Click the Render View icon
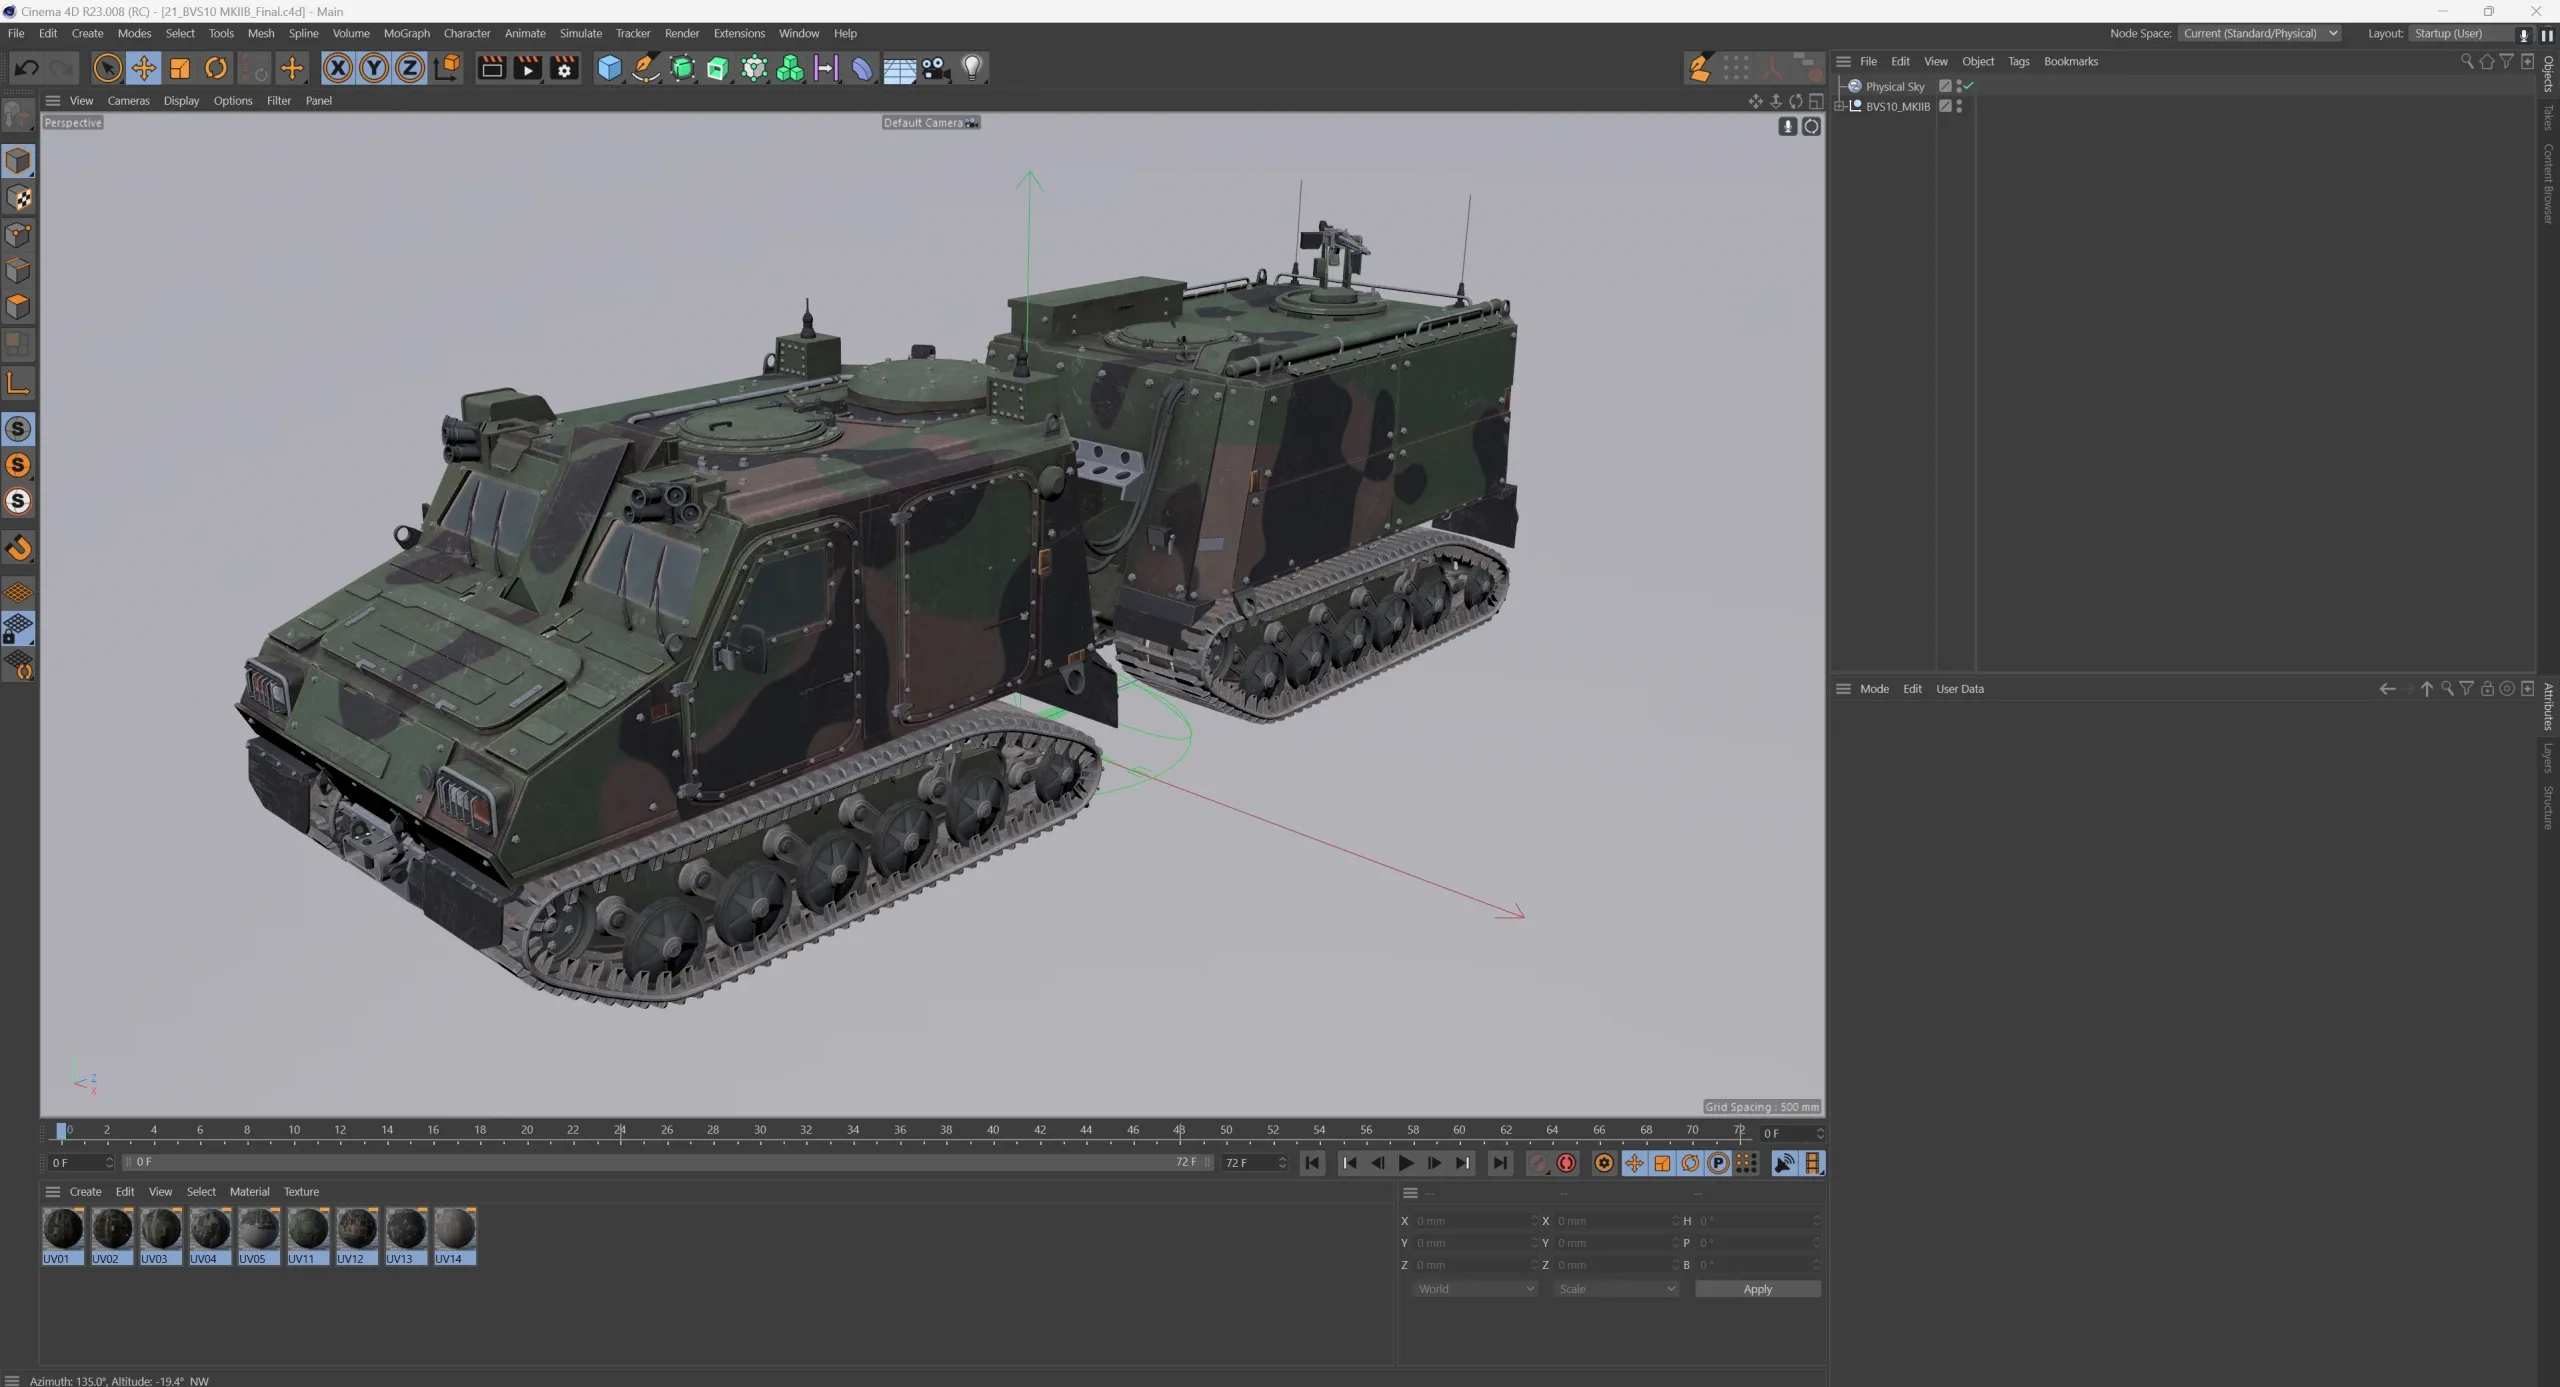The width and height of the screenshot is (2560, 1387). [491, 67]
